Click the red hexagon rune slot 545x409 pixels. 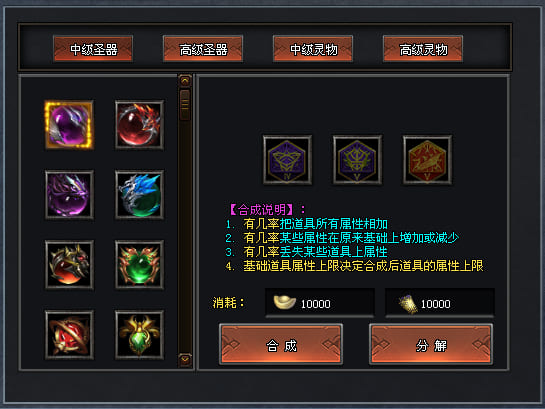coord(427,160)
